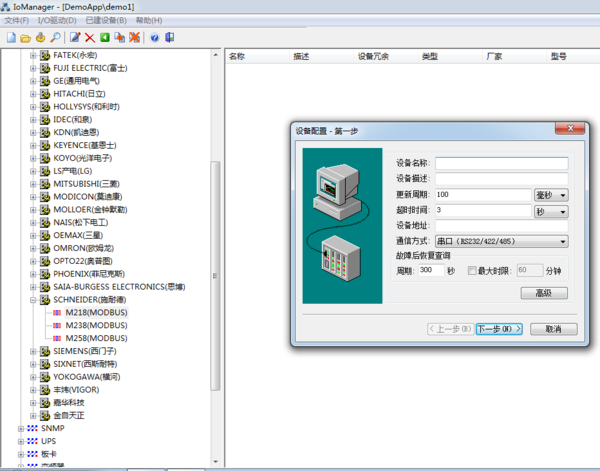
Task: Focus the 设备地址 input field
Action: pyautogui.click(x=502, y=226)
